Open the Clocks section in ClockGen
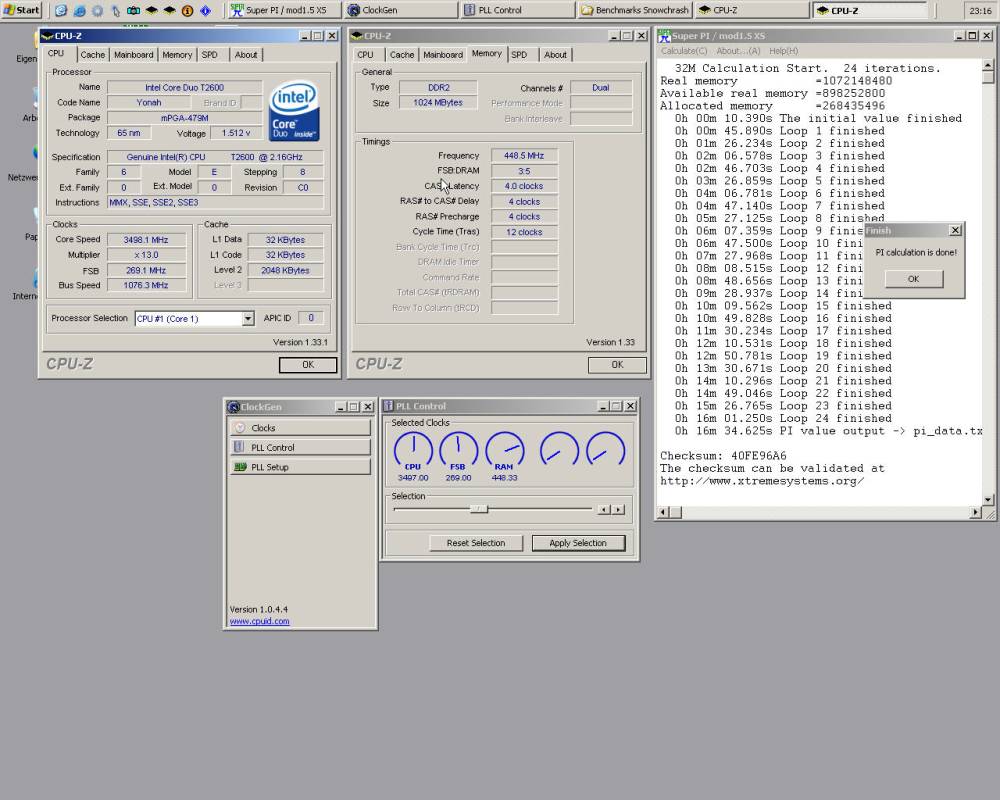This screenshot has width=1000, height=800. pos(300,427)
